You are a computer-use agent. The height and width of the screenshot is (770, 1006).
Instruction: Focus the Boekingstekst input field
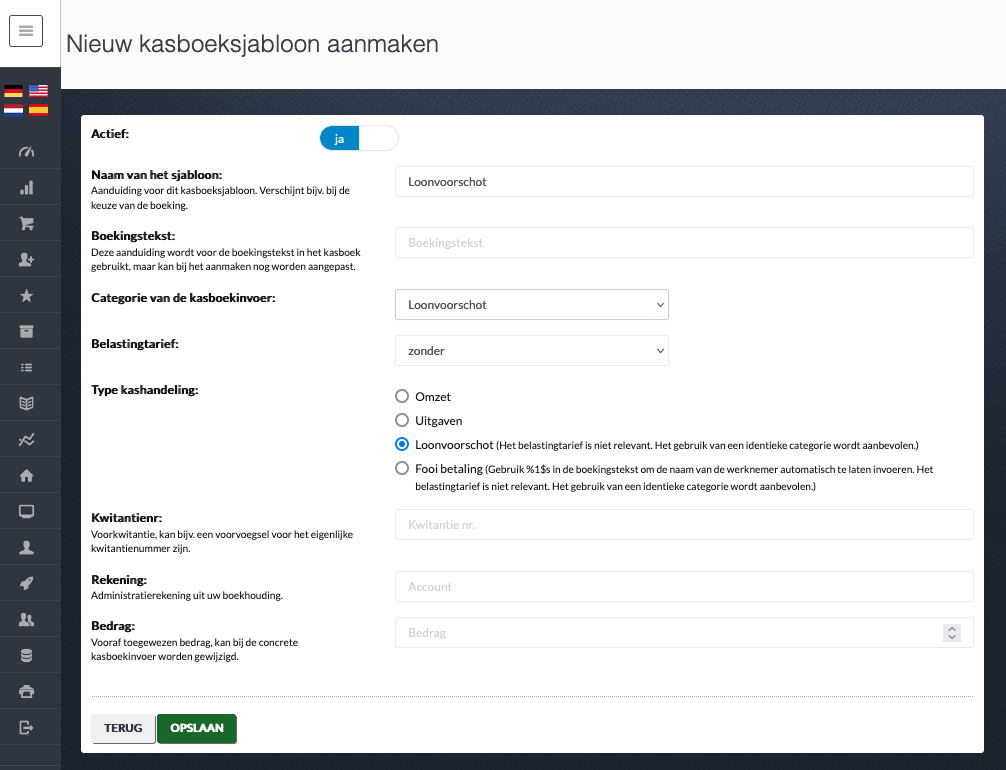(684, 243)
